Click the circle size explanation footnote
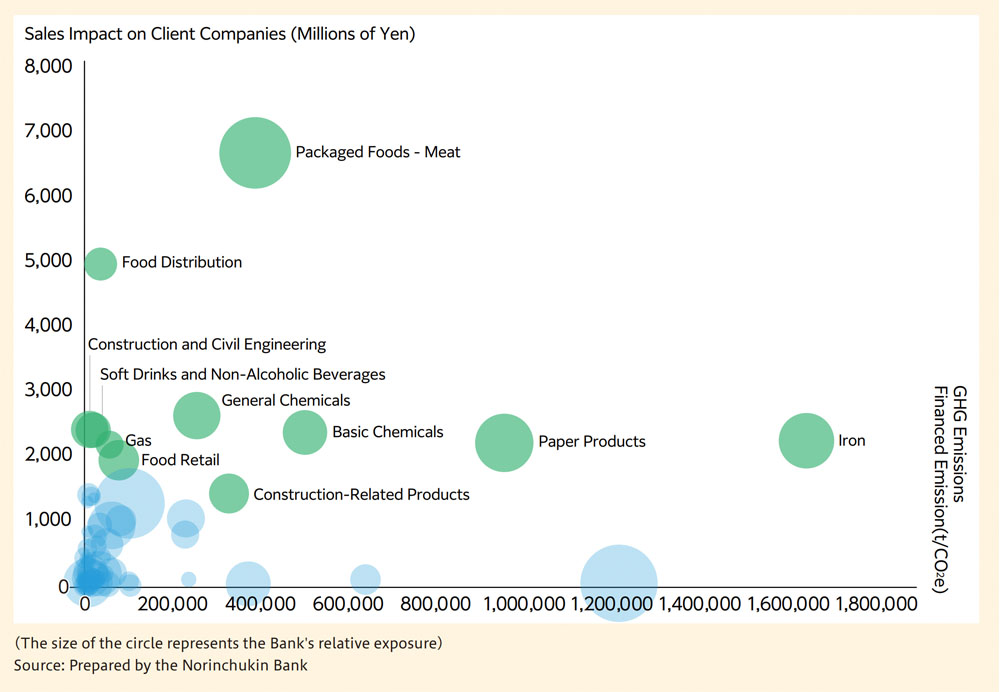 pyautogui.click(x=229, y=643)
